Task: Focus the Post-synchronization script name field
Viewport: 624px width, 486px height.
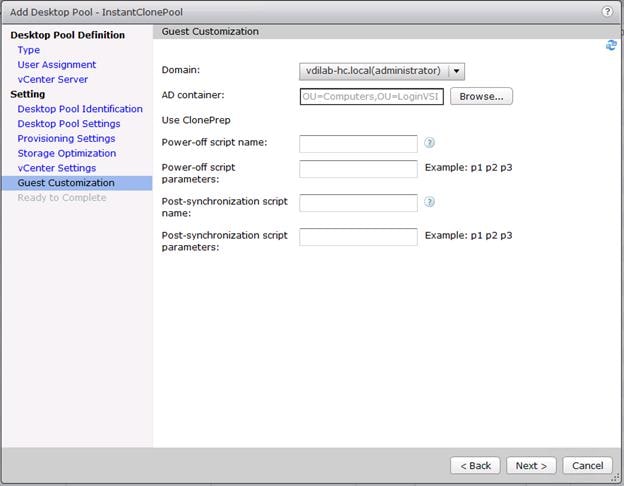Action: coord(358,203)
